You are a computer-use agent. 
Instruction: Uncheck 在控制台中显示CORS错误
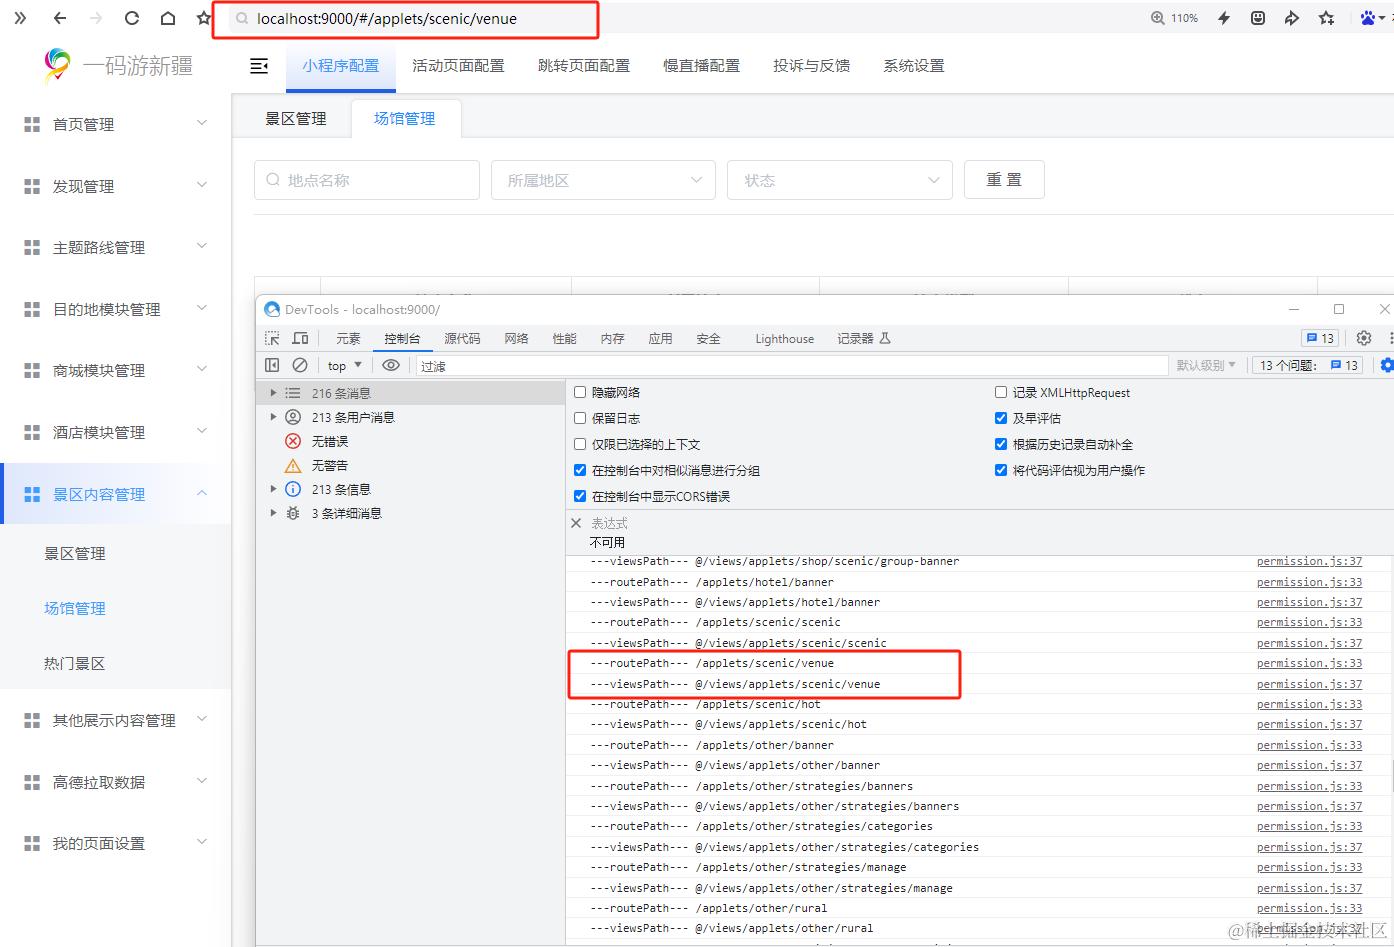click(580, 496)
